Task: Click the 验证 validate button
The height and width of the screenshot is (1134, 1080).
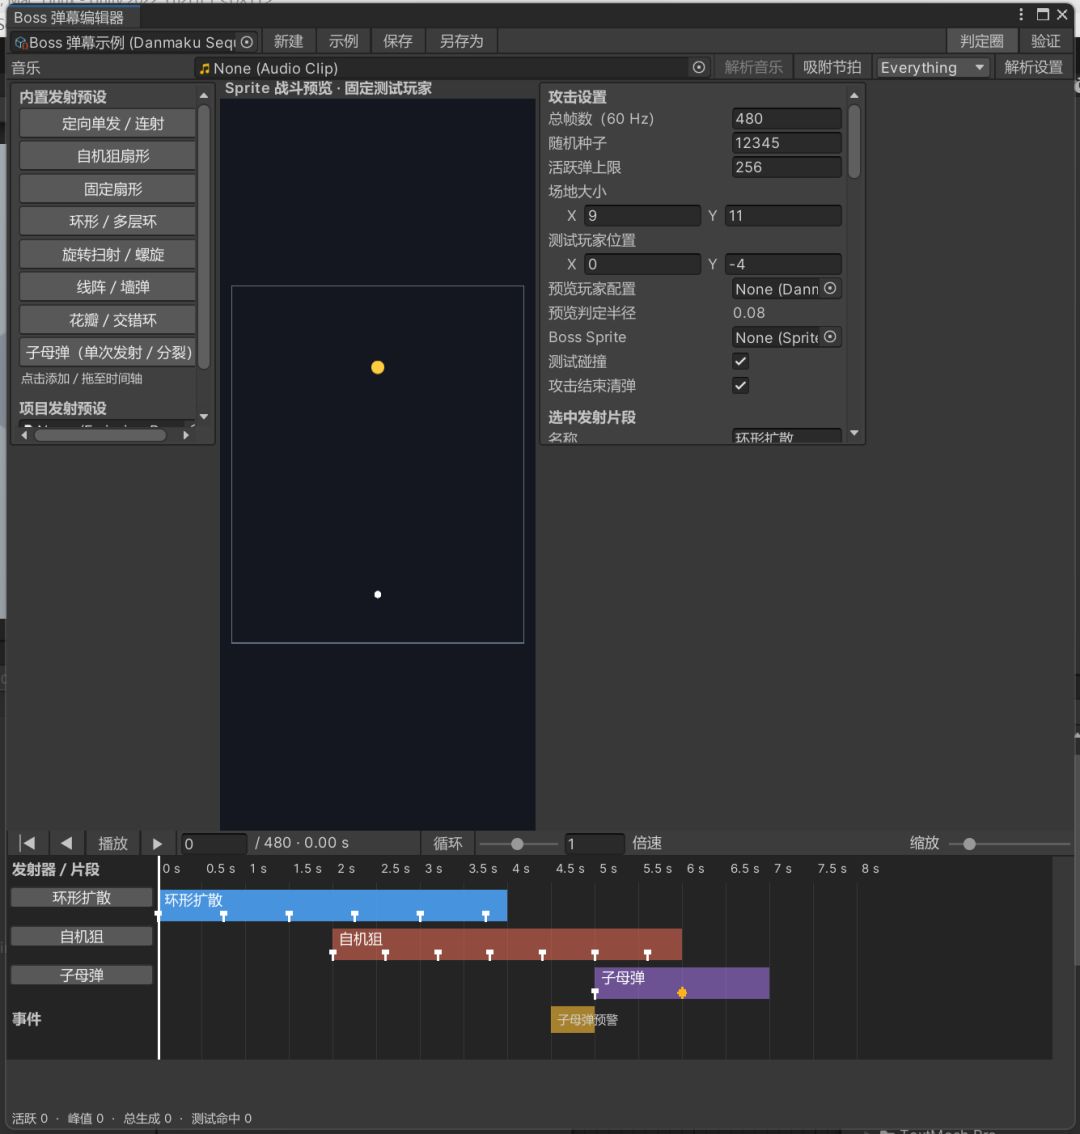Action: click(1045, 41)
